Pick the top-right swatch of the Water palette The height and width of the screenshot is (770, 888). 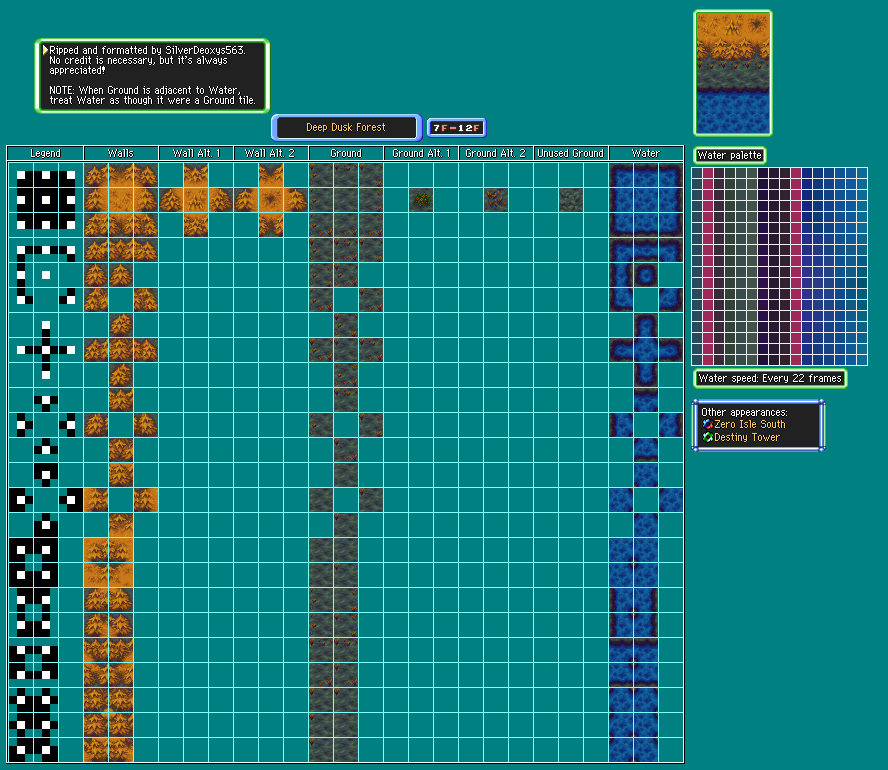(862, 173)
